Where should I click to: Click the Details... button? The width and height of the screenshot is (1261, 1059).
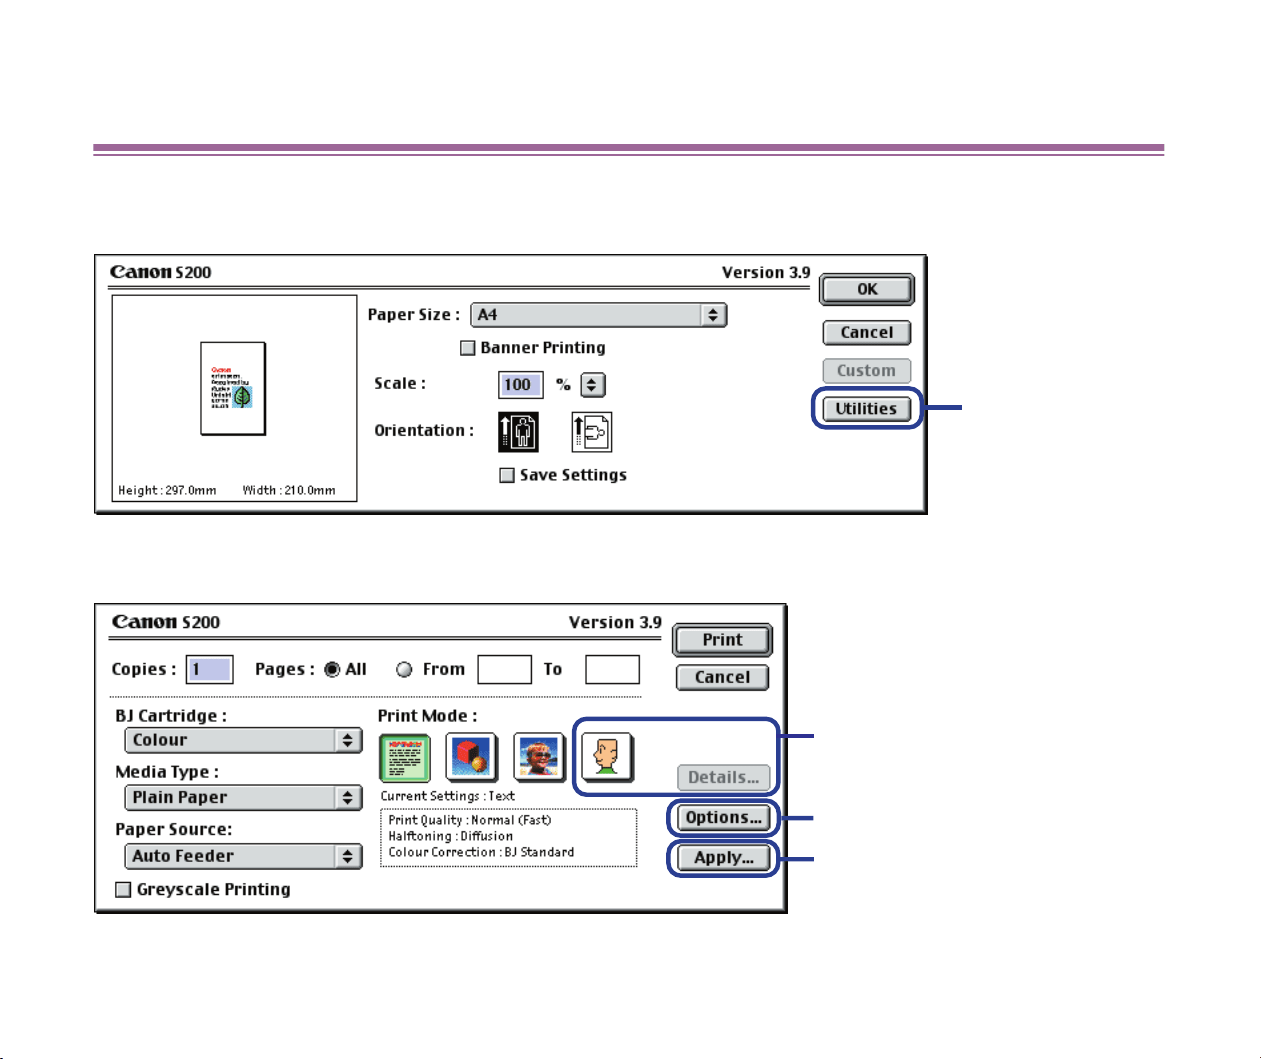tap(723, 778)
